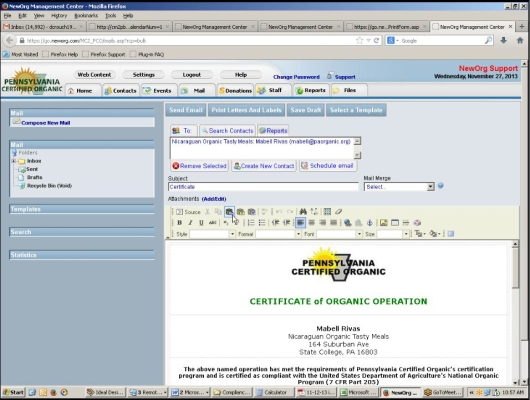Image resolution: width=530 pixels, height=400 pixels.
Task: Open Recycle Bin (Void) folder
Action: click(x=49, y=186)
